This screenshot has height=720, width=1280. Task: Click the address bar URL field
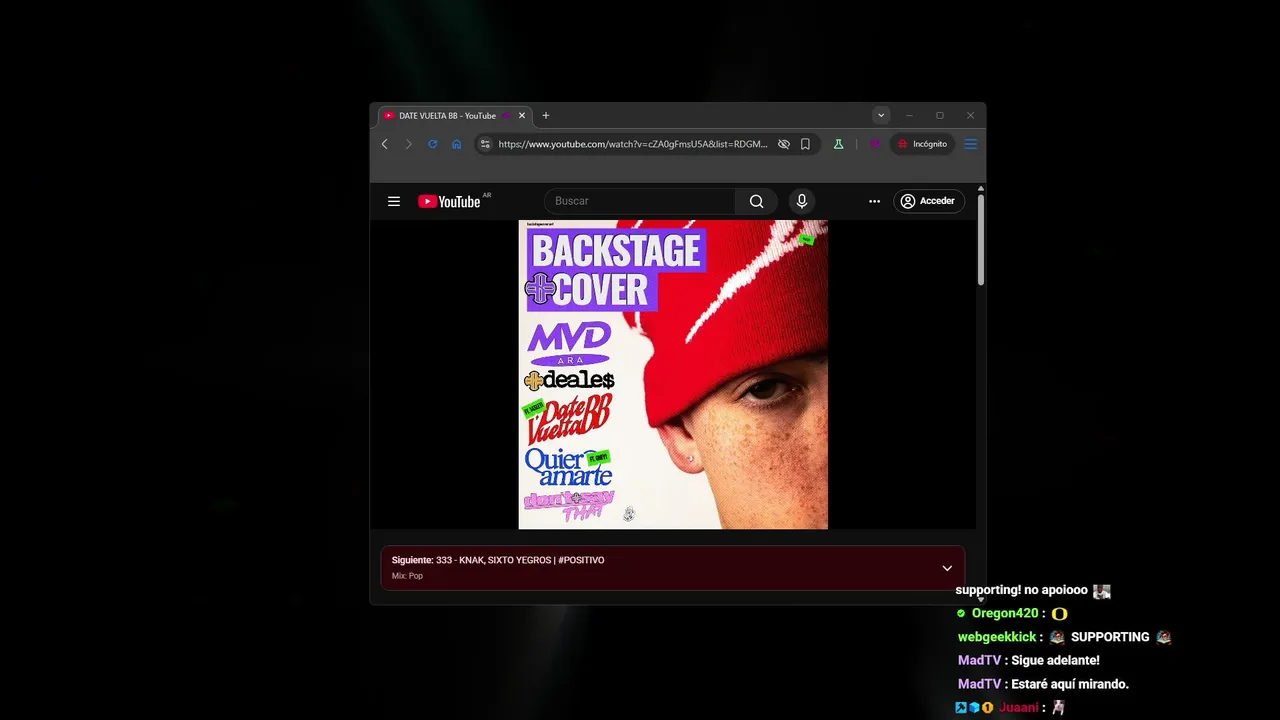633,144
